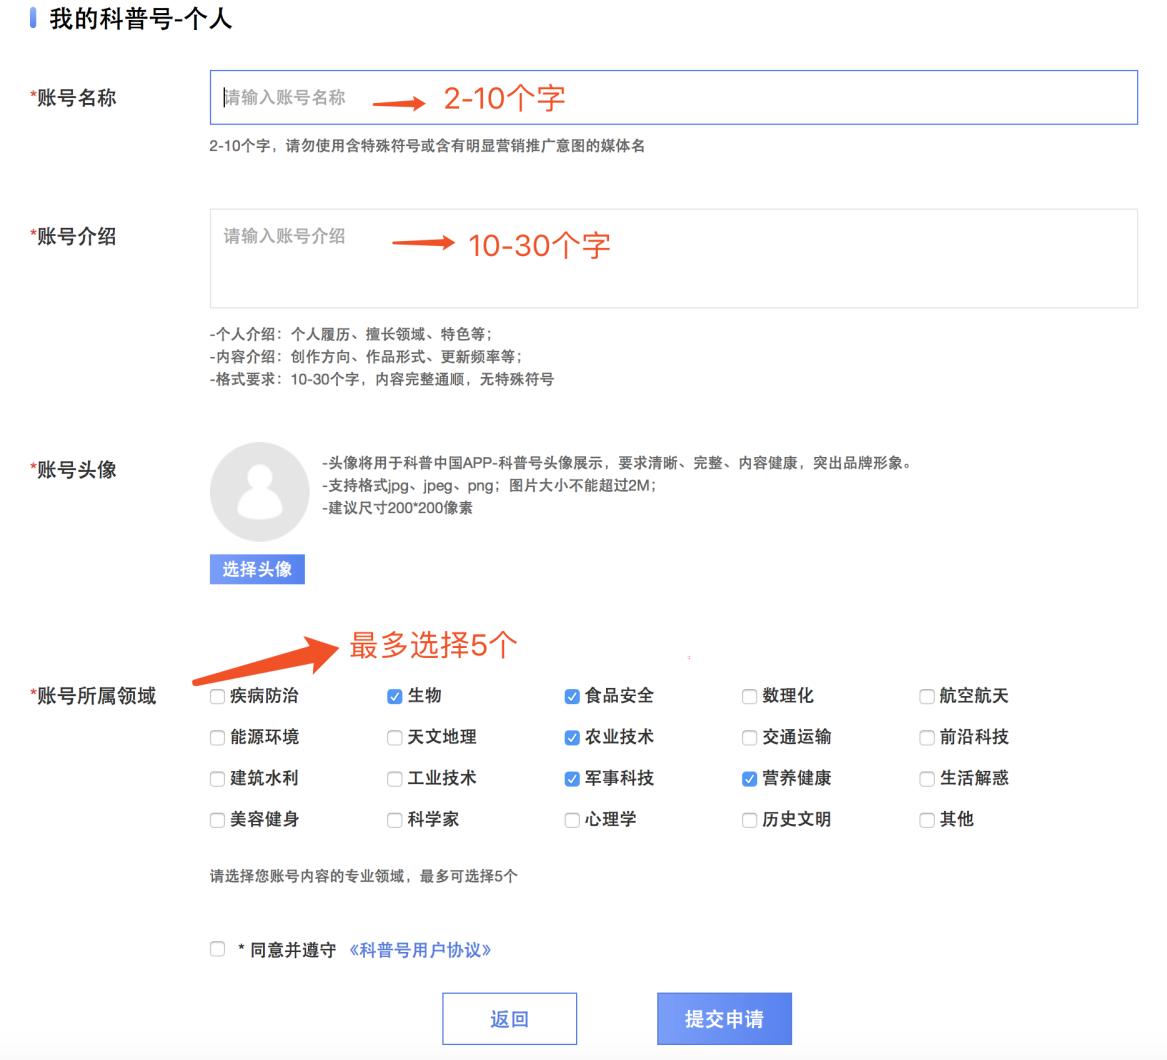Image resolution: width=1167 pixels, height=1060 pixels.
Task: Click the gray avatar placeholder image
Action: (259, 491)
